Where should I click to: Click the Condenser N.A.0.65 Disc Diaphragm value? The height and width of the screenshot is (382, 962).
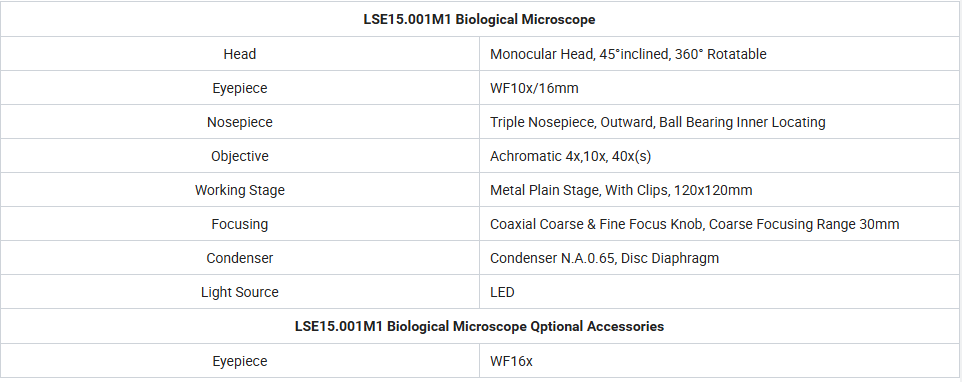[604, 258]
